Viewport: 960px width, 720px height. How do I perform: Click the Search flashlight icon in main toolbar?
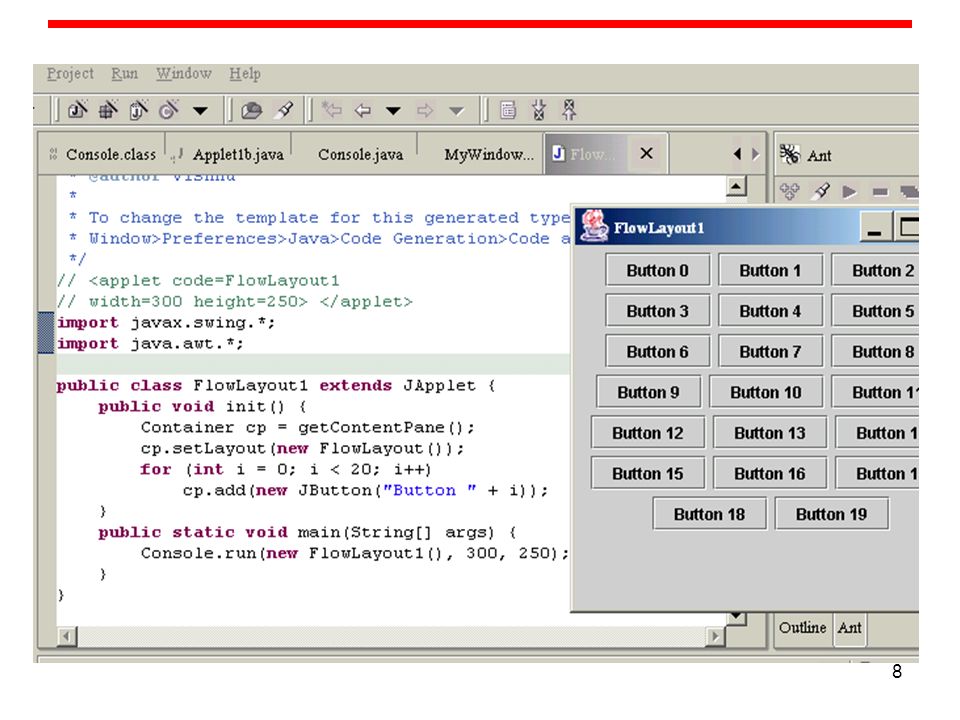283,110
